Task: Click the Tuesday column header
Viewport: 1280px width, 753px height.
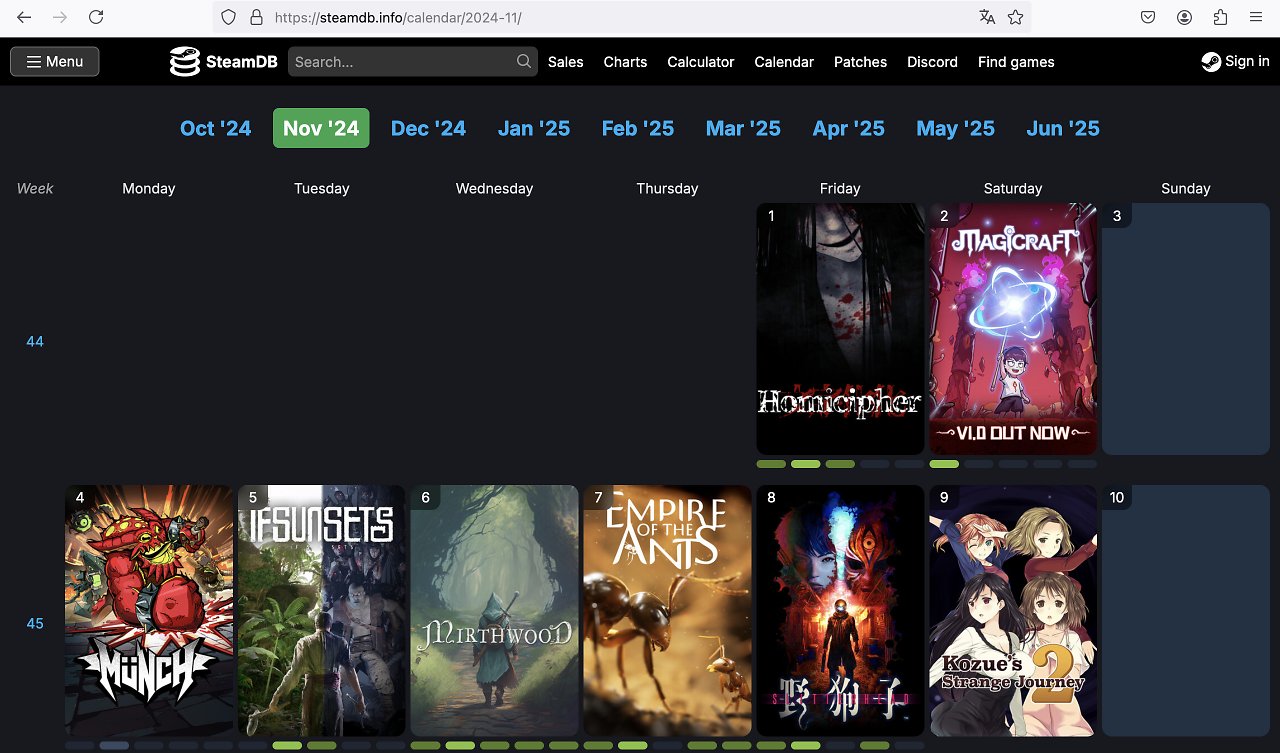Action: click(x=322, y=188)
